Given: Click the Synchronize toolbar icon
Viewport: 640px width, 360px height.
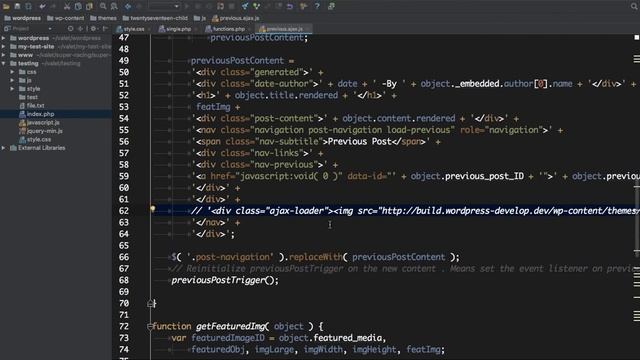Looking at the screenshot, I should [28, 6].
